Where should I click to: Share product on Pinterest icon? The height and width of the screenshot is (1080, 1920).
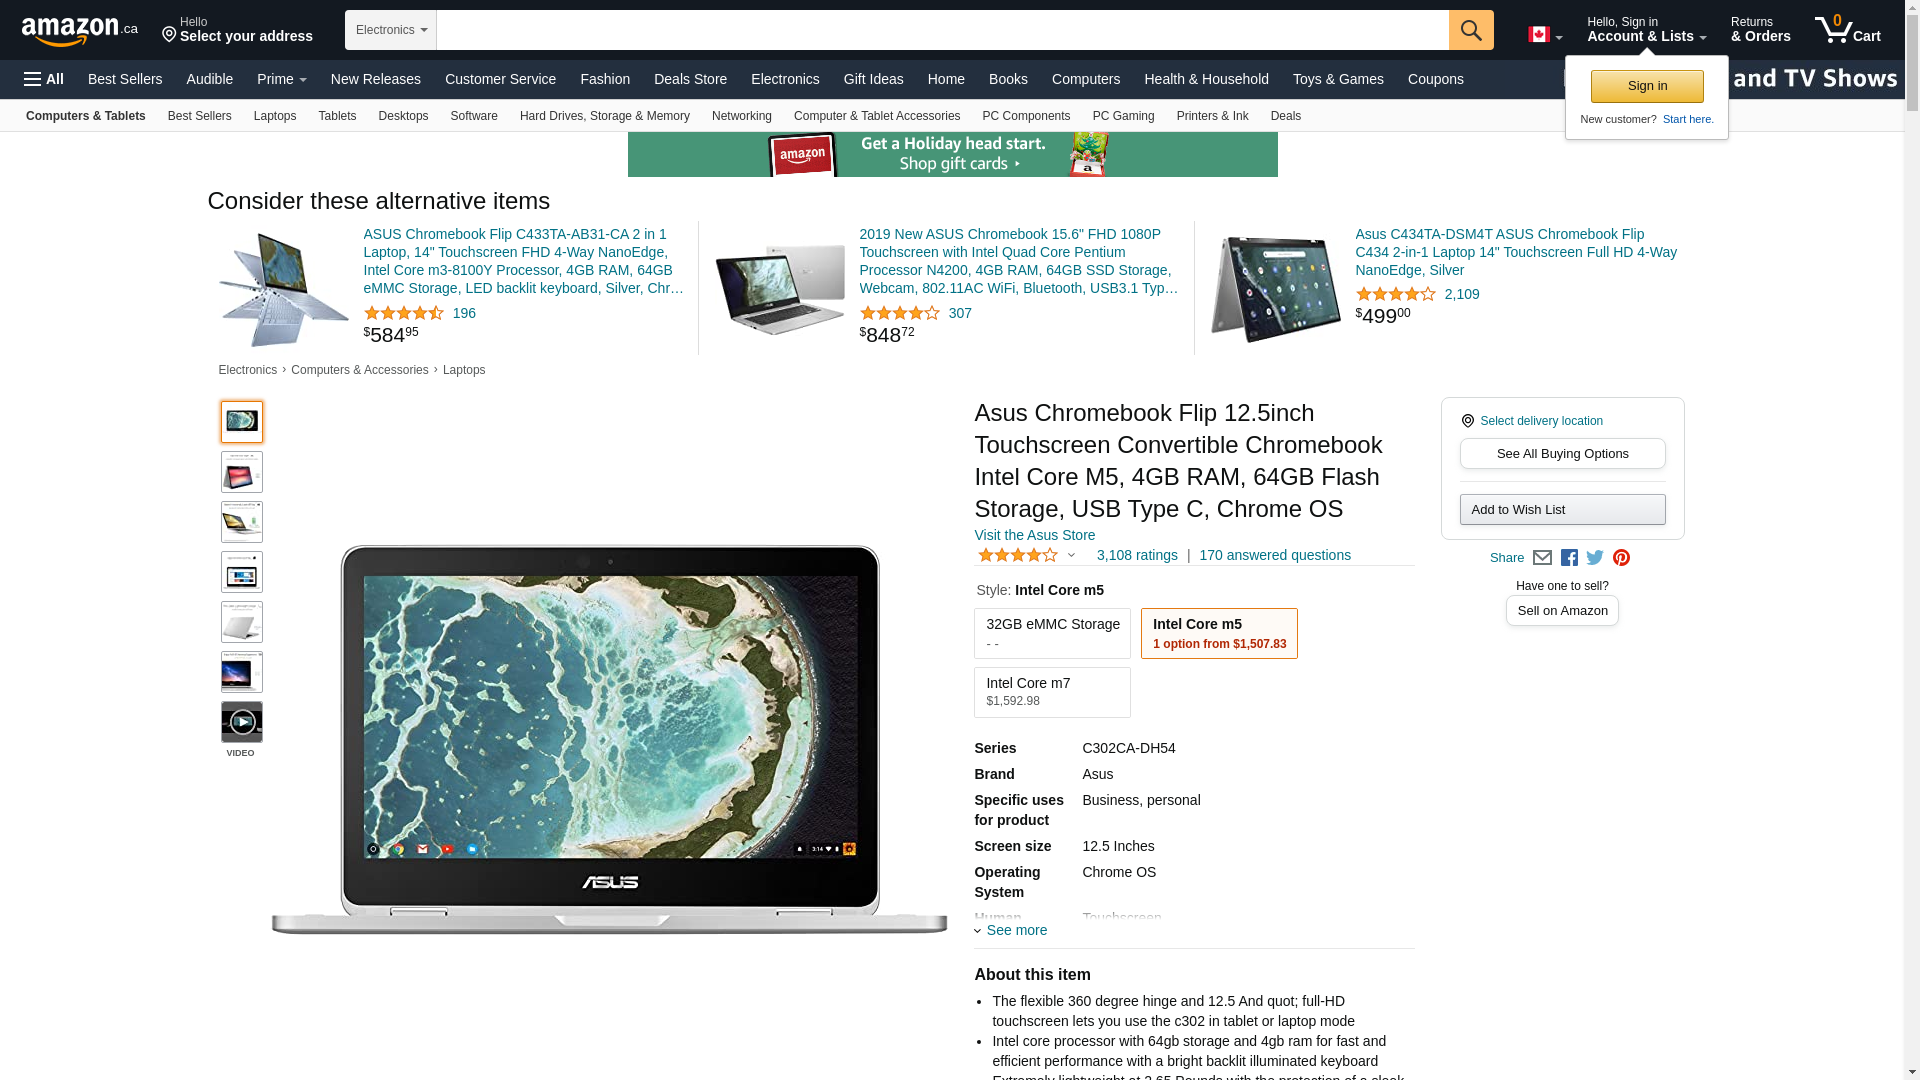click(x=1621, y=558)
